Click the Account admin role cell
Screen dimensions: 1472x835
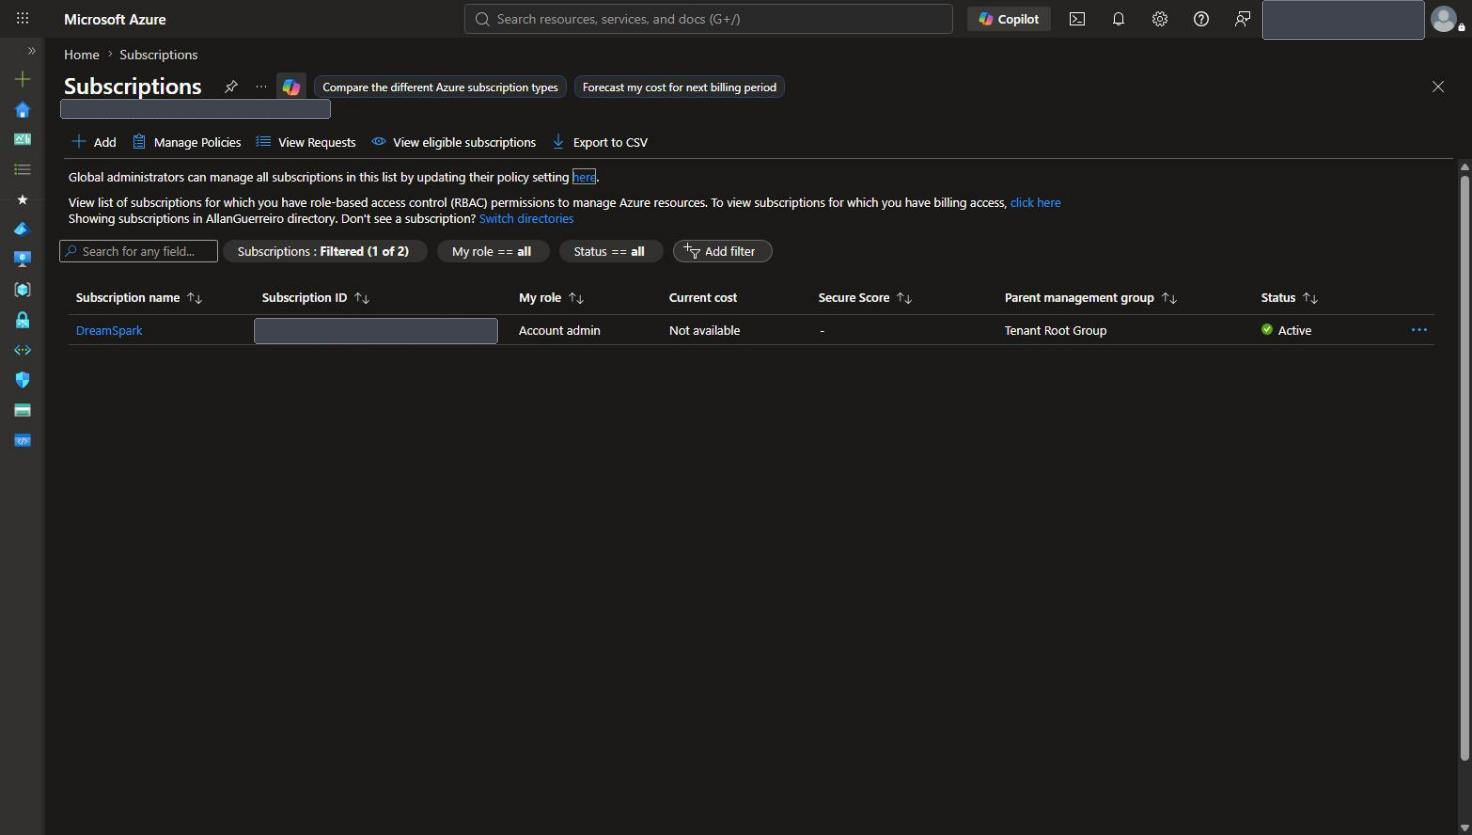pyautogui.click(x=559, y=331)
